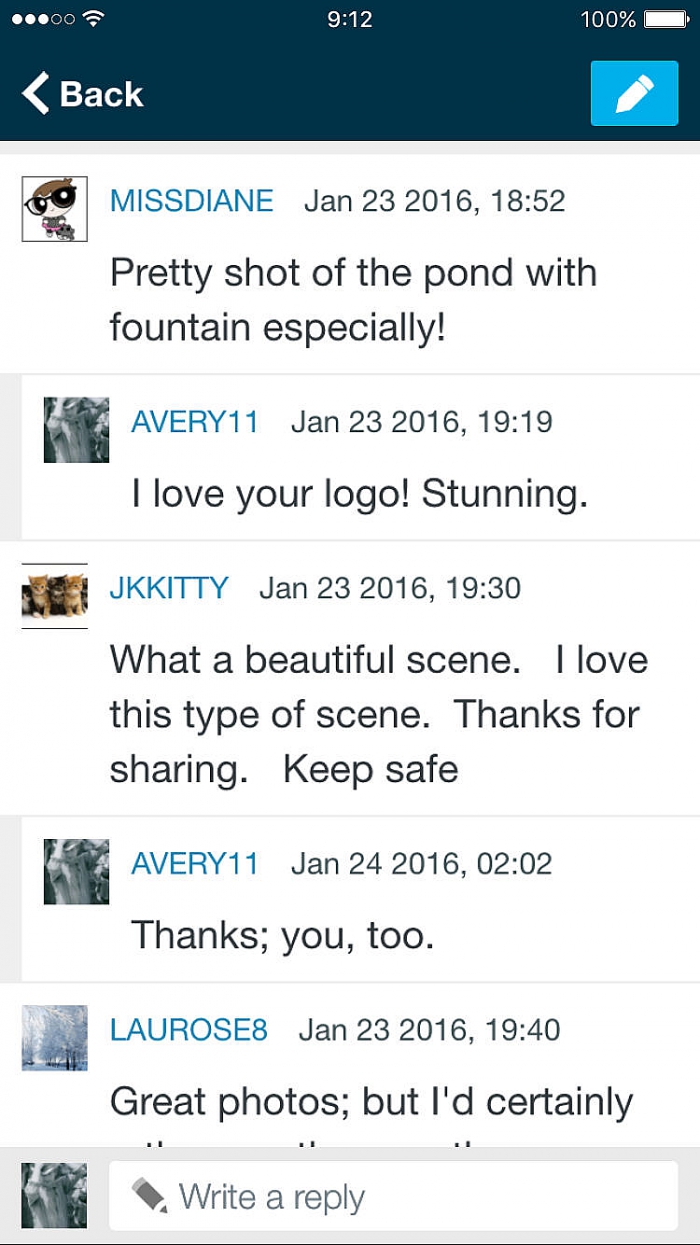Tap your profile picture beside reply box
This screenshot has width=700, height=1245.
(x=55, y=1196)
